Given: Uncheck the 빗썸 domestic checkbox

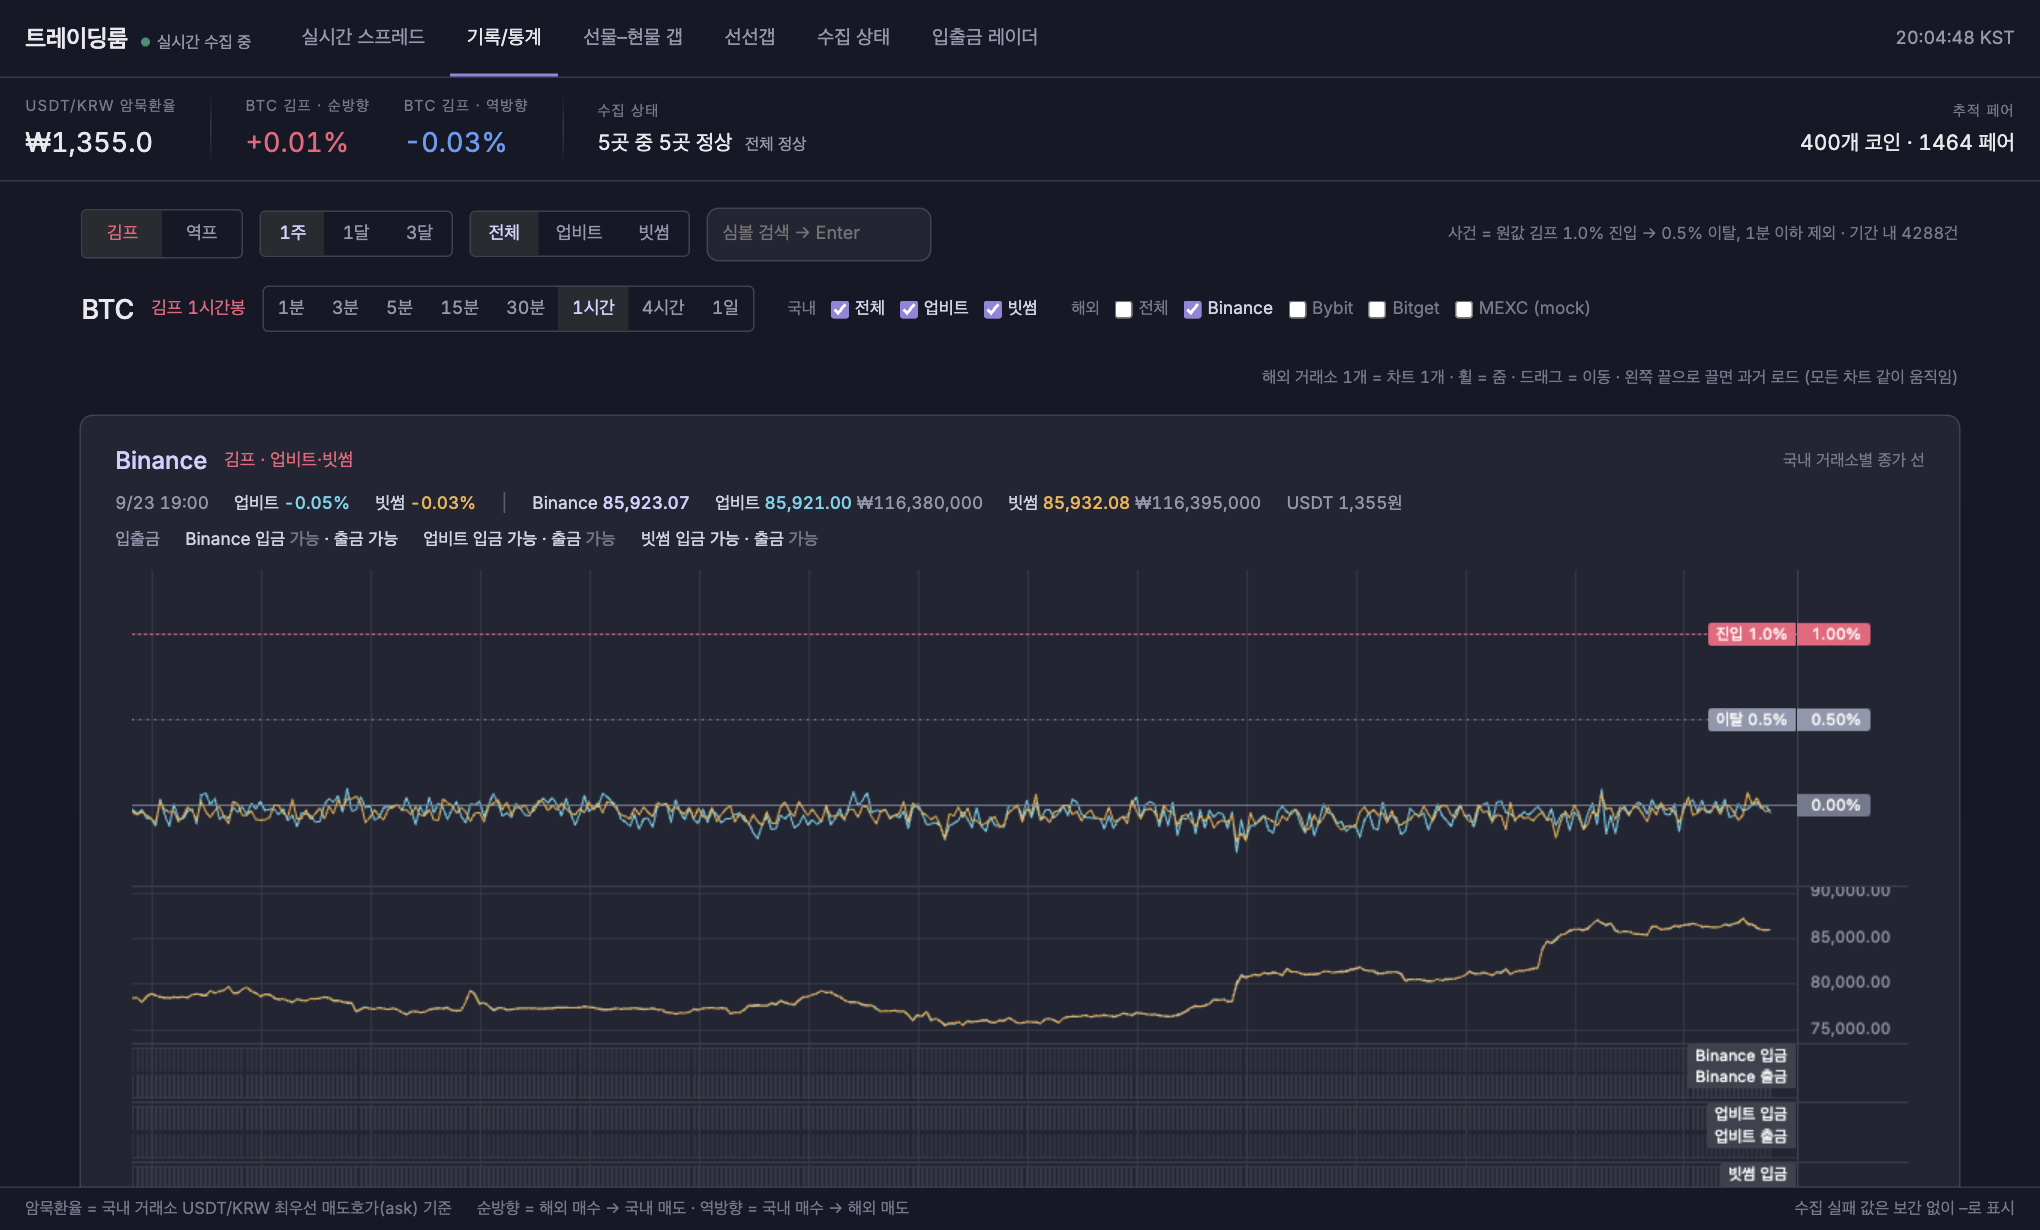Looking at the screenshot, I should tap(993, 309).
